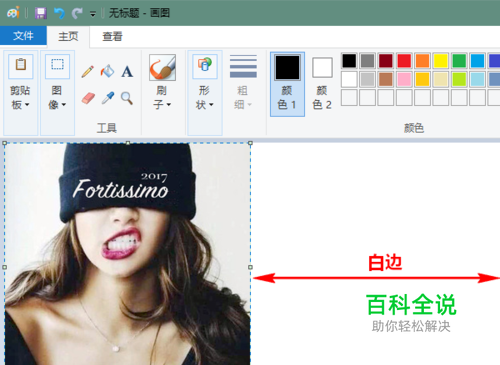Select the Fill with color bucket tool
The height and width of the screenshot is (365, 500).
click(x=107, y=71)
